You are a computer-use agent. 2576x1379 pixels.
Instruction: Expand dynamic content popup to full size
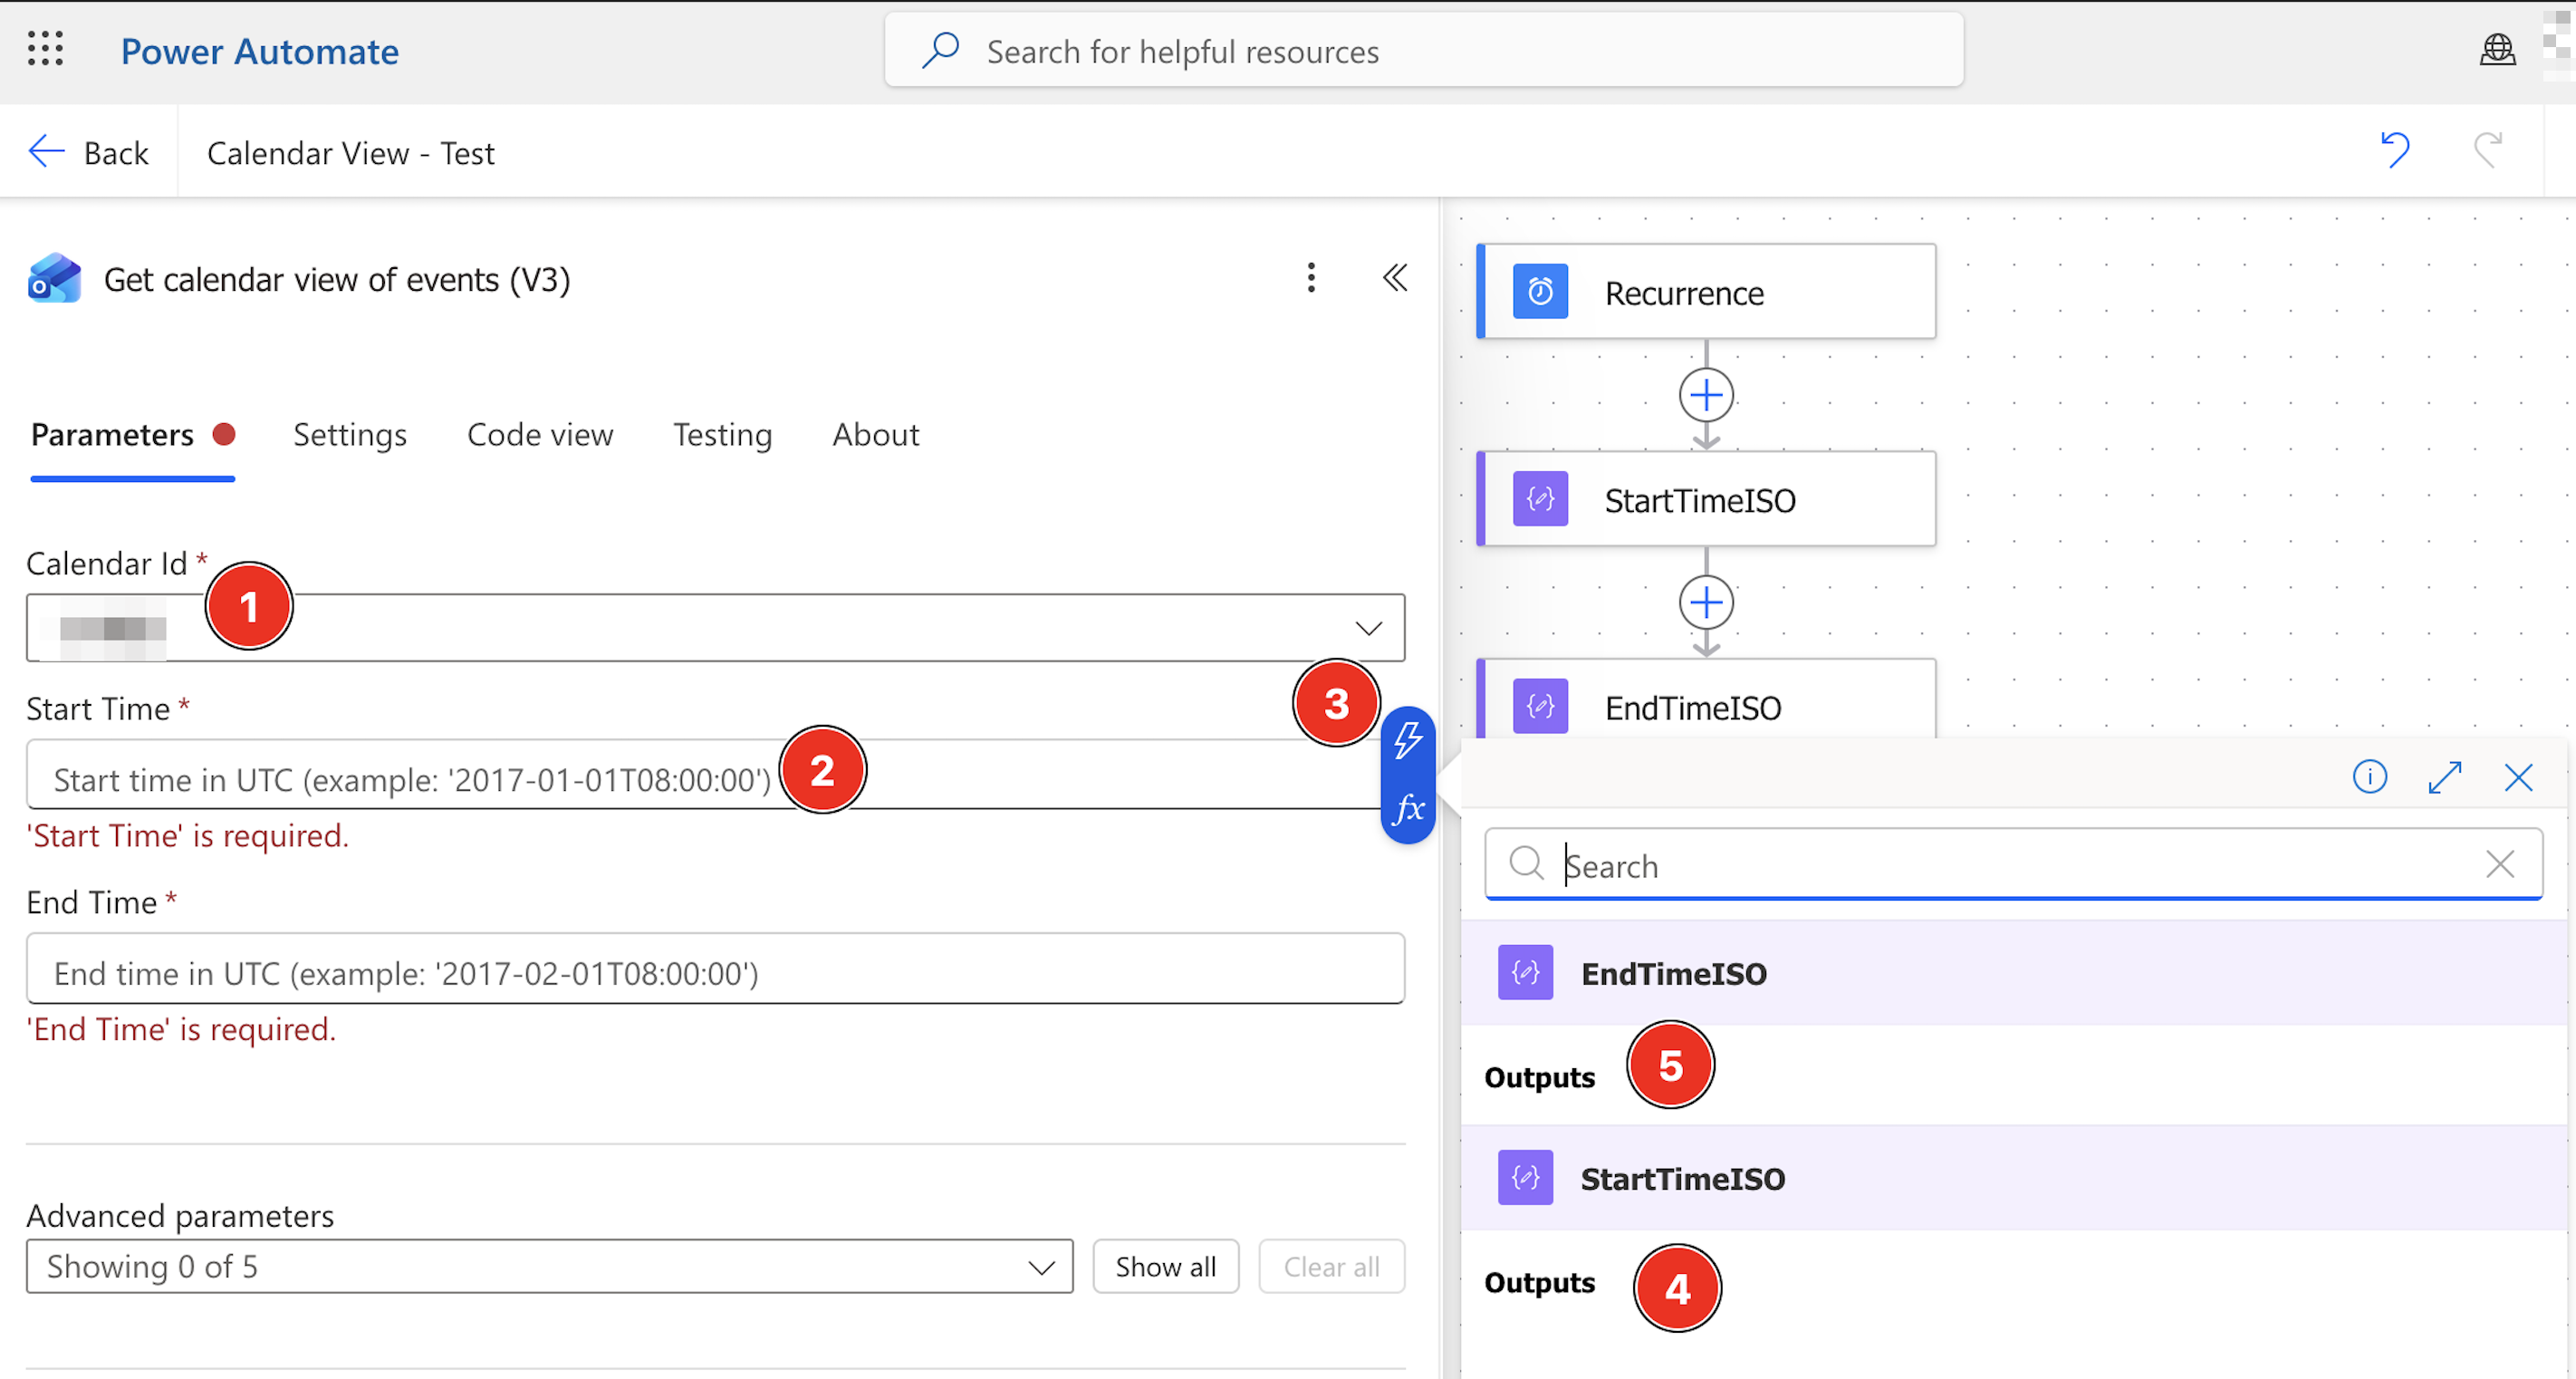click(x=2444, y=777)
